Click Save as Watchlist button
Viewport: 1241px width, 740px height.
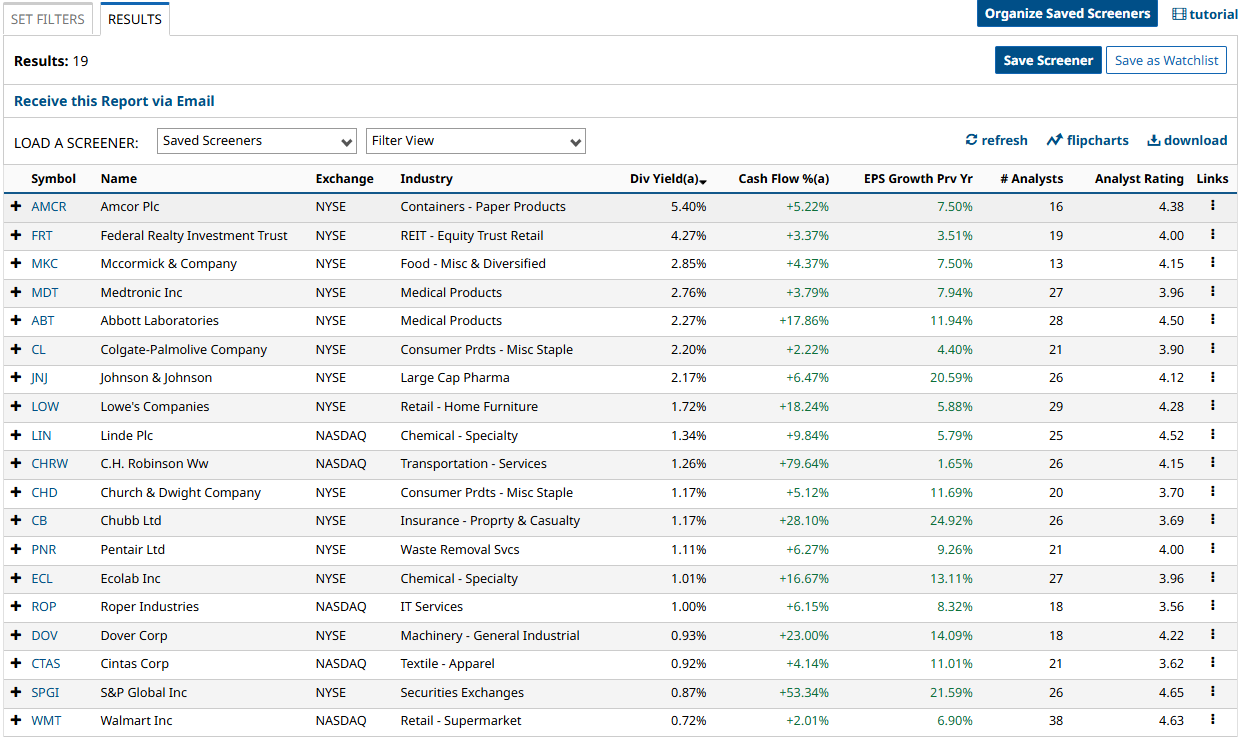coord(1166,60)
